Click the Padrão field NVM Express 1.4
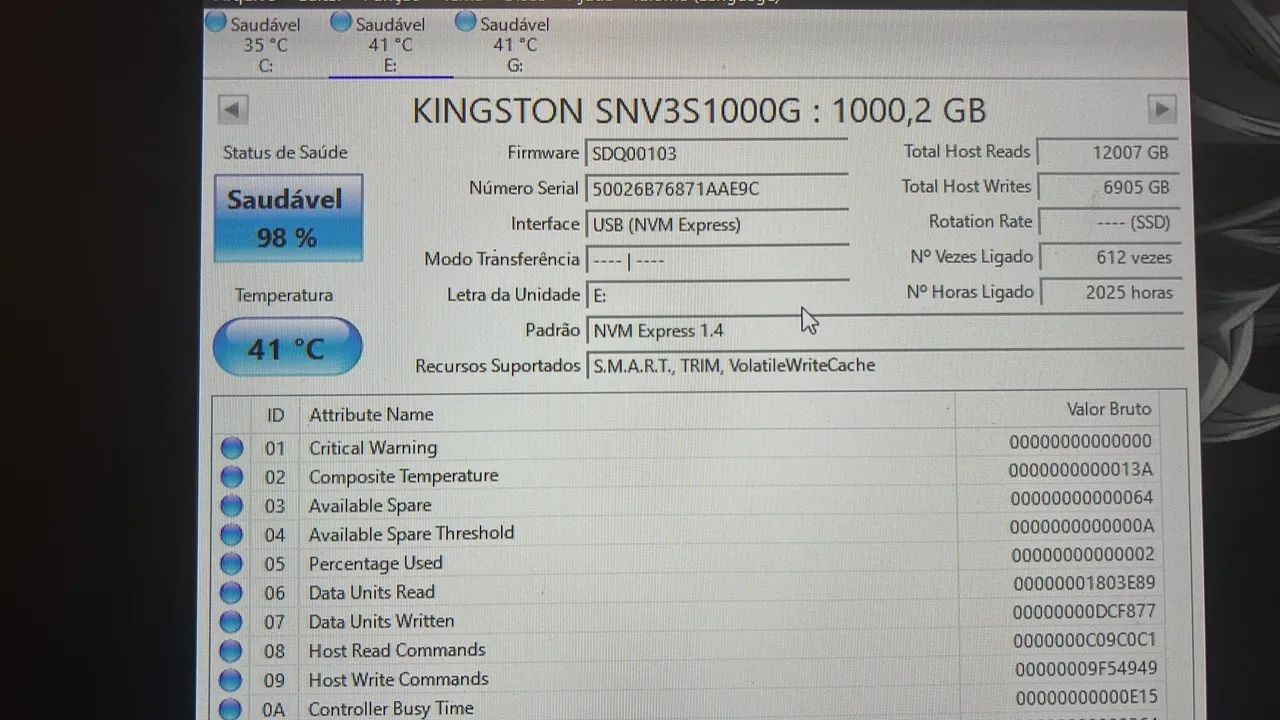The height and width of the screenshot is (720, 1280). (x=885, y=330)
